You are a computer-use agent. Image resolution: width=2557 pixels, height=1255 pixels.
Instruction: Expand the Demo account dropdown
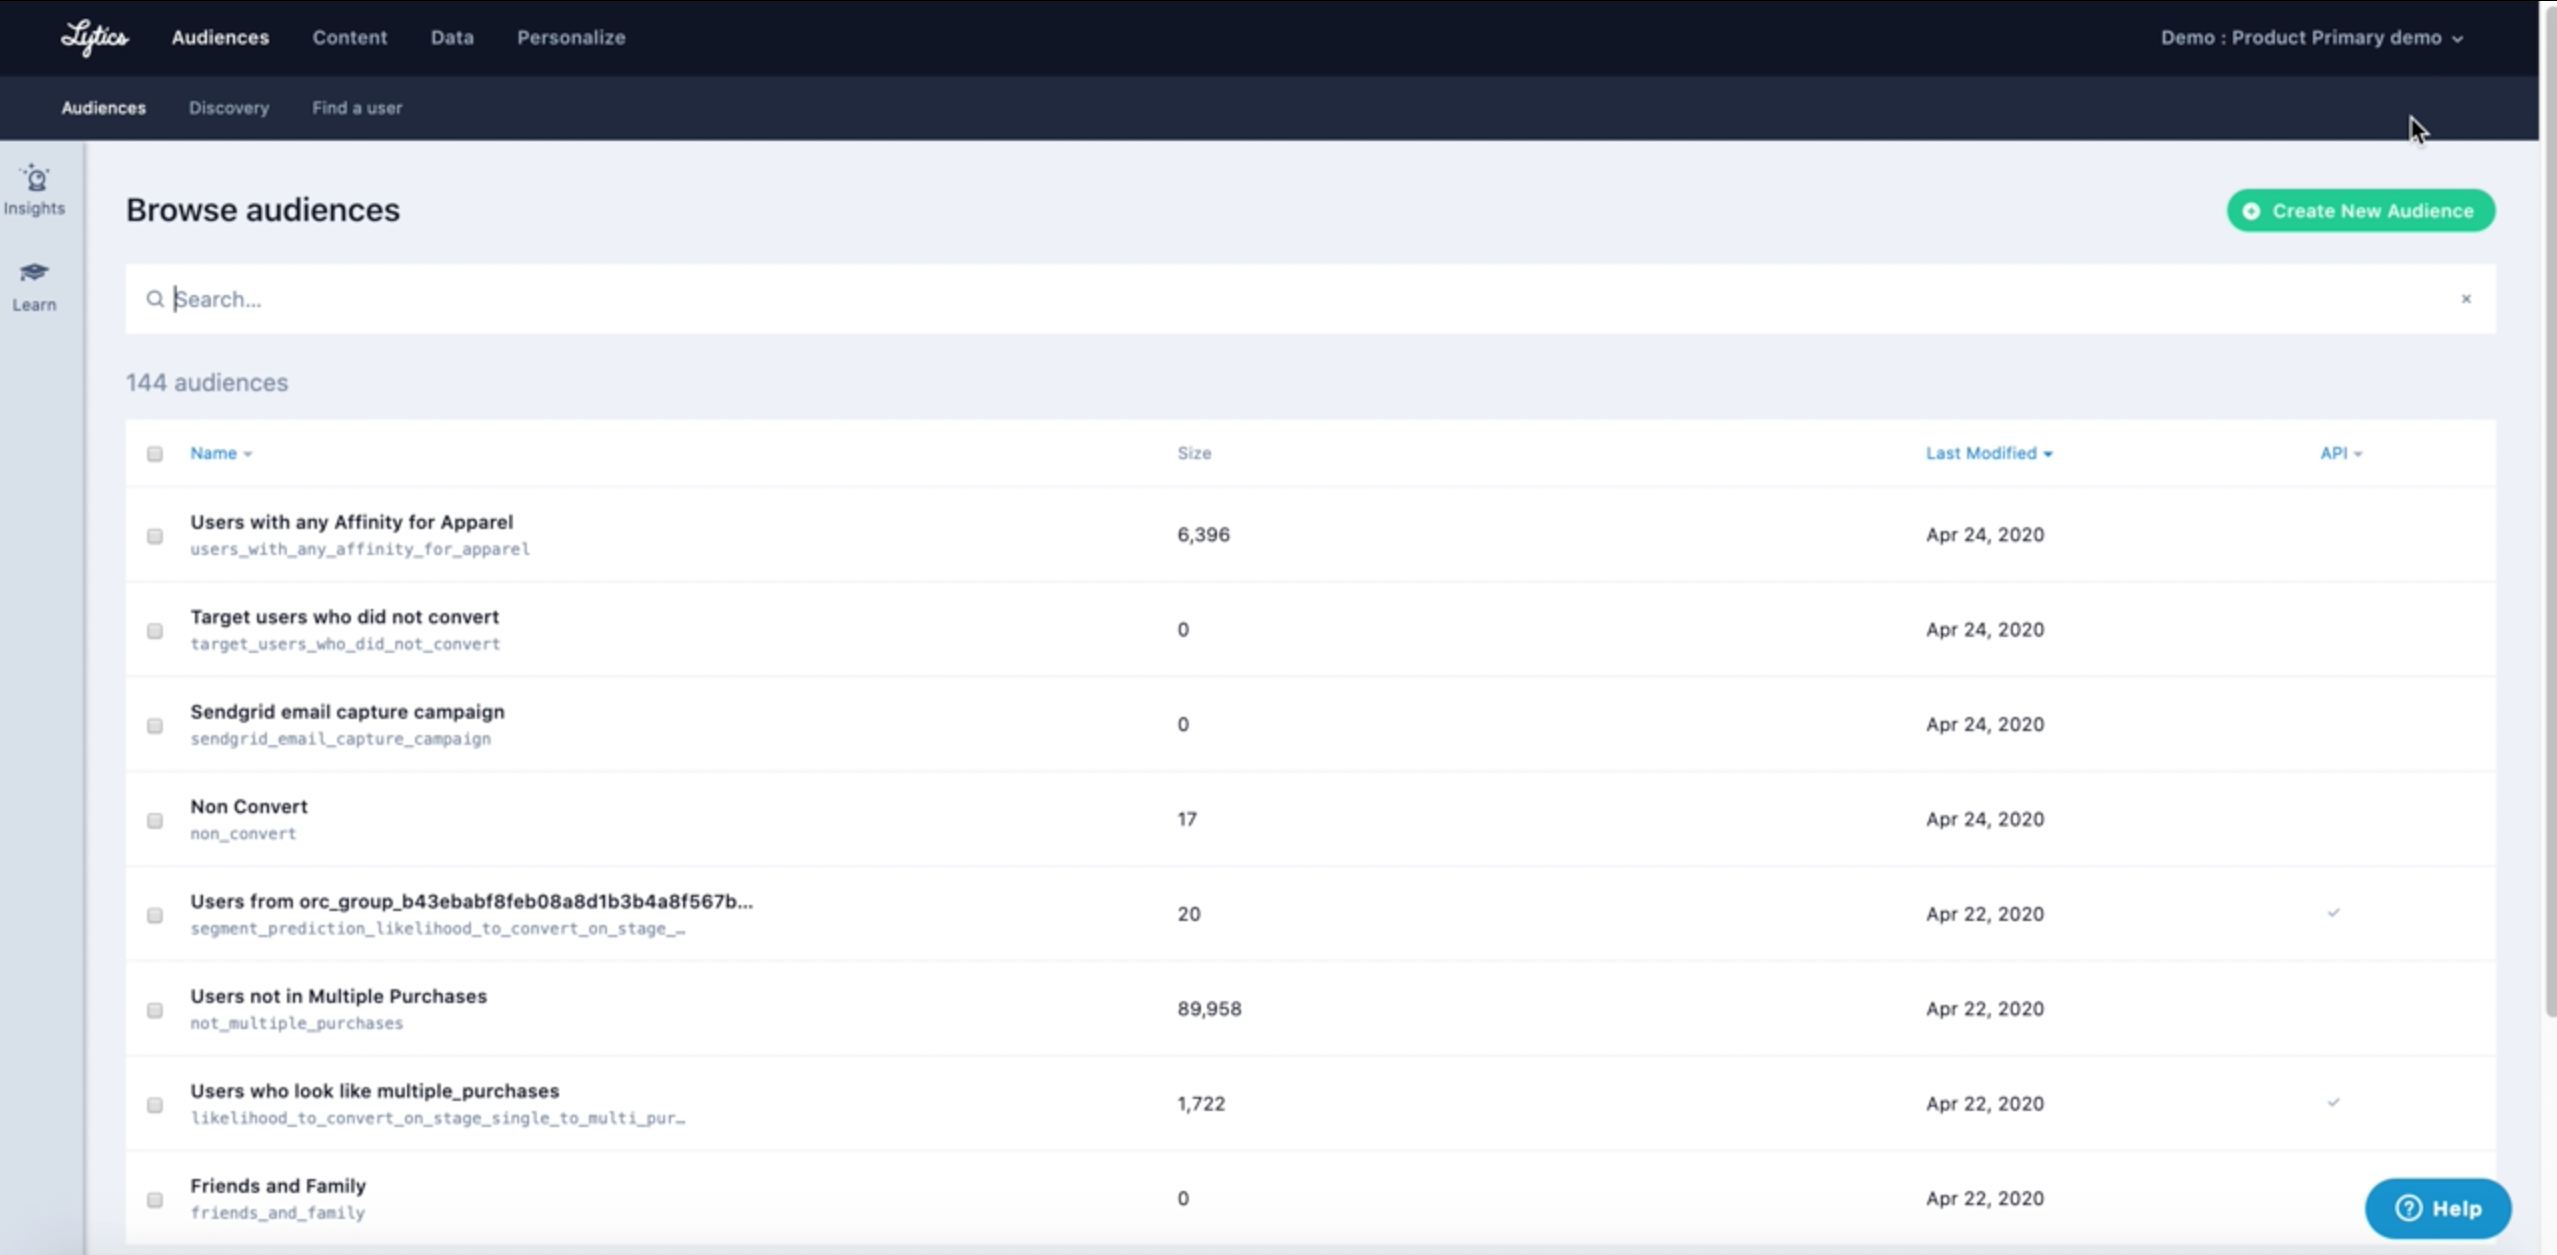pyautogui.click(x=2310, y=38)
